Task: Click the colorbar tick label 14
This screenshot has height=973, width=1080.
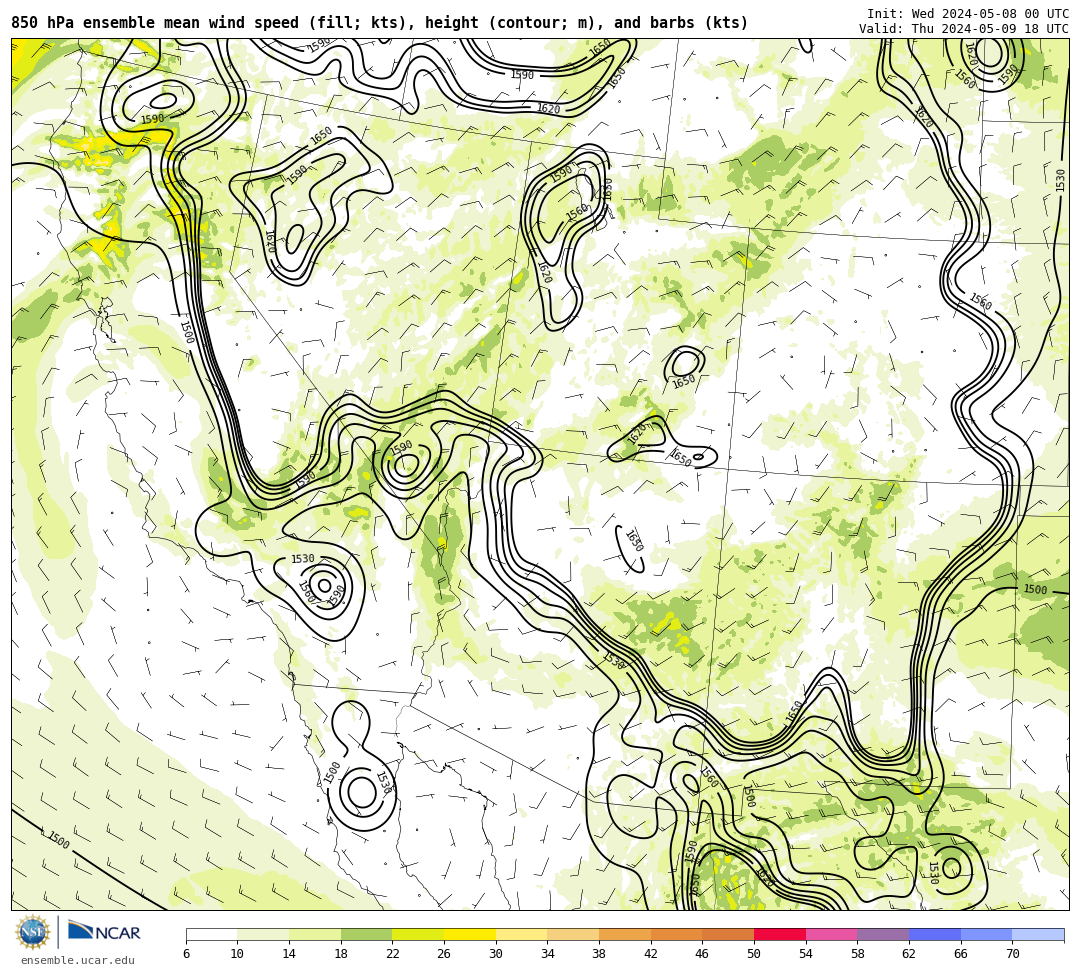Action: pos(289,954)
